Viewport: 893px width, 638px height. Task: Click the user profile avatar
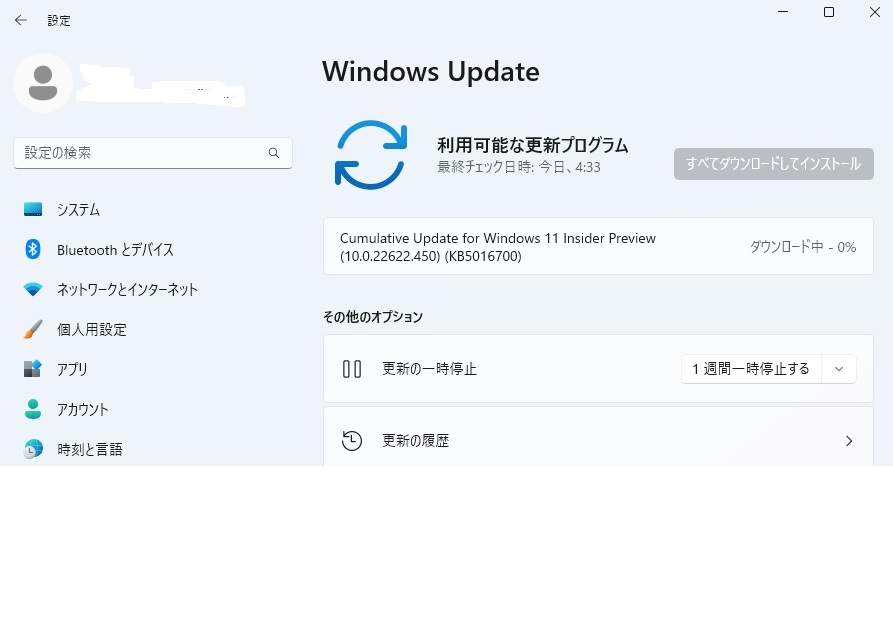pyautogui.click(x=43, y=83)
